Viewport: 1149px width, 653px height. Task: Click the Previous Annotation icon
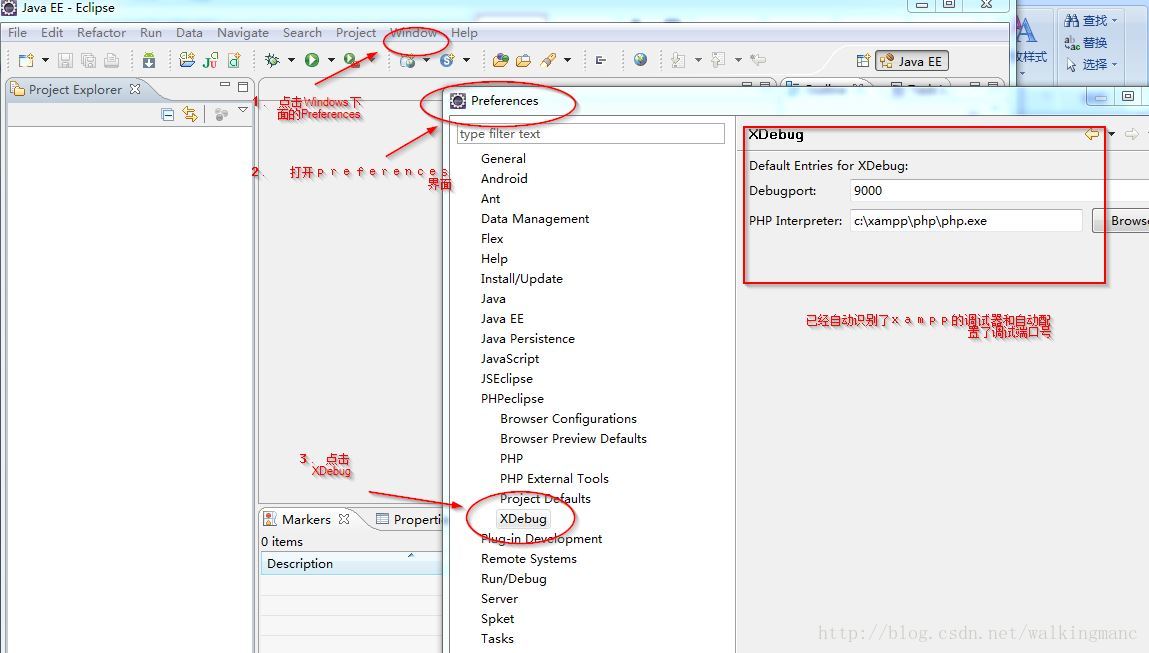718,60
